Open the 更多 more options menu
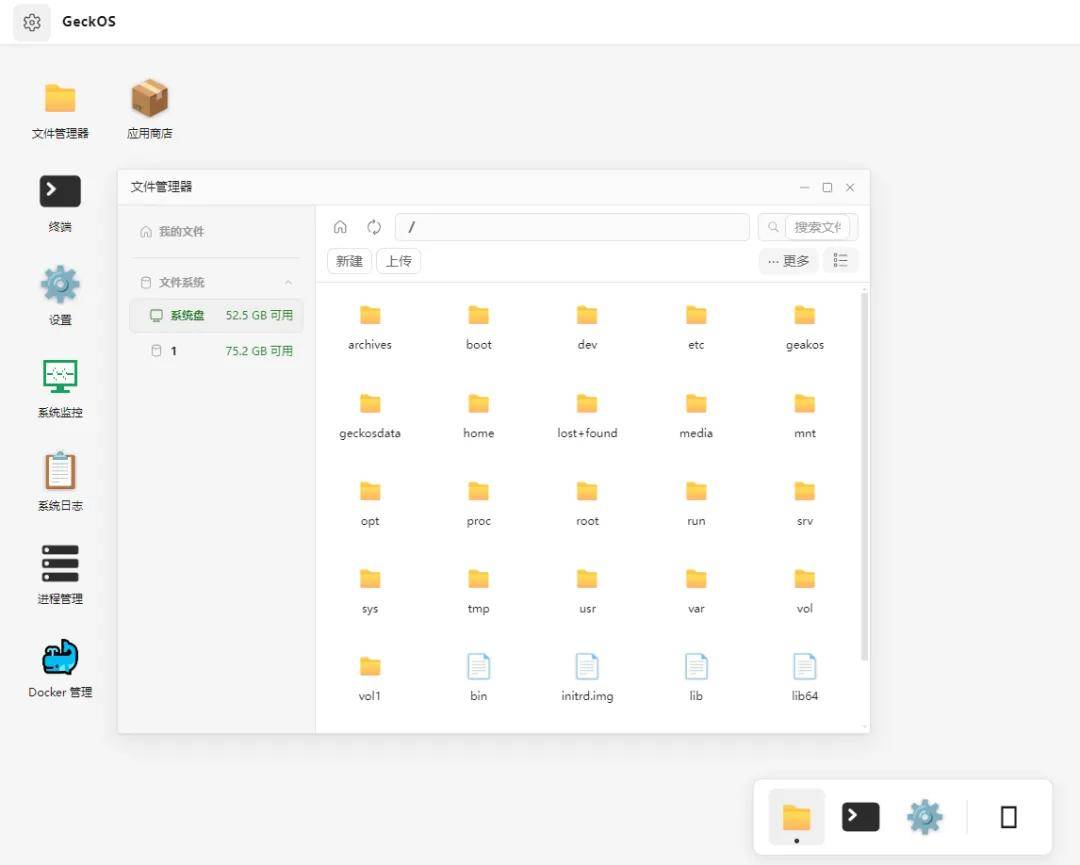Screen dimensions: 1080x865 tap(789, 261)
